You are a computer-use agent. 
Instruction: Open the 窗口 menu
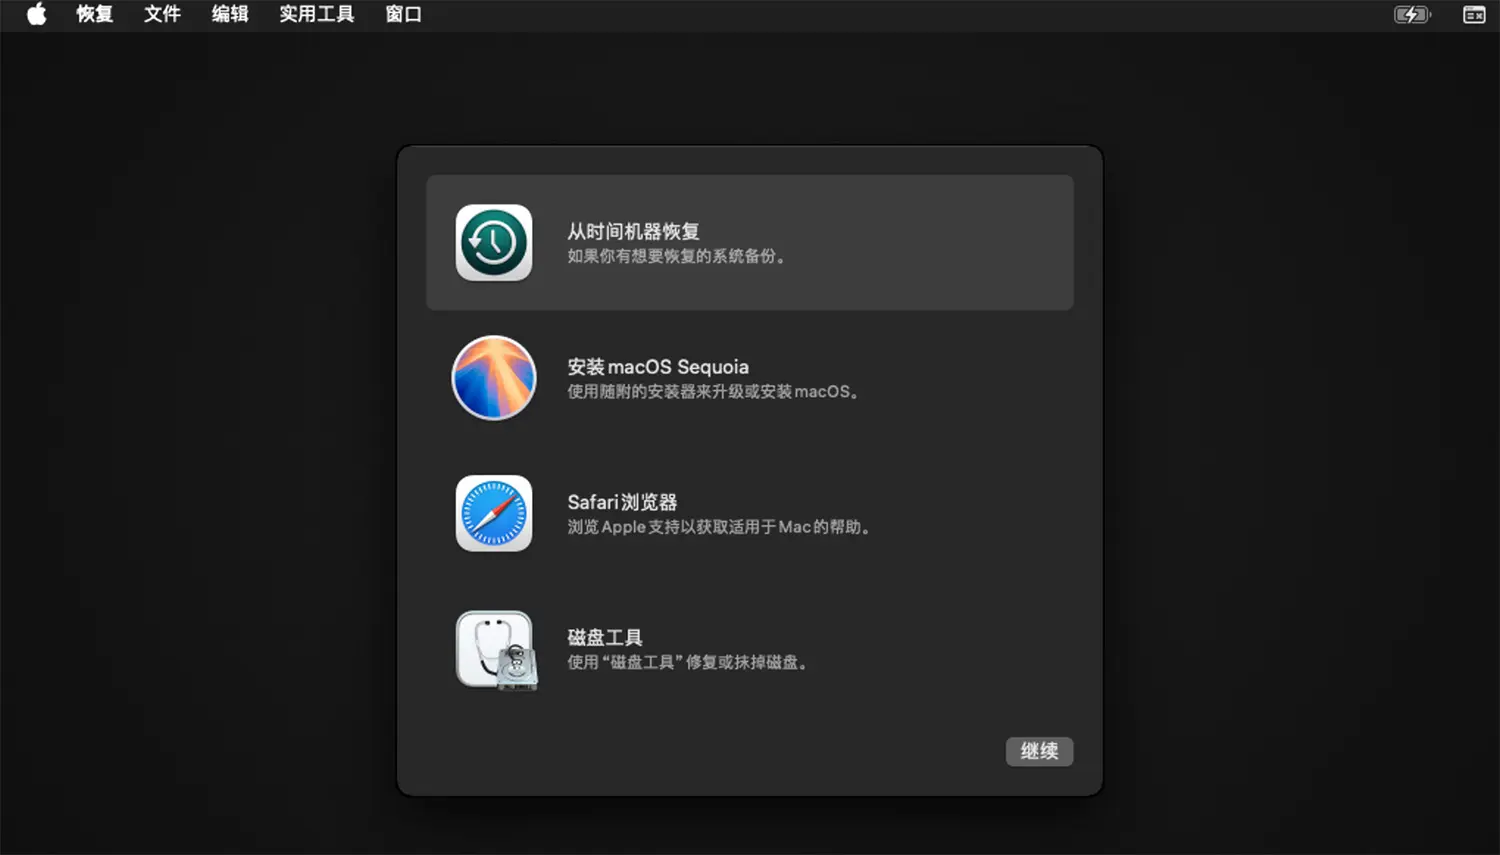pyautogui.click(x=403, y=14)
